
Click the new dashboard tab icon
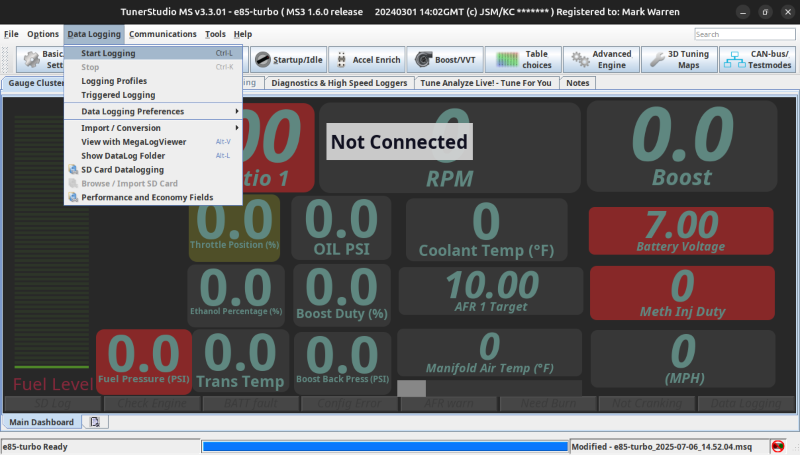pyautogui.click(x=95, y=422)
